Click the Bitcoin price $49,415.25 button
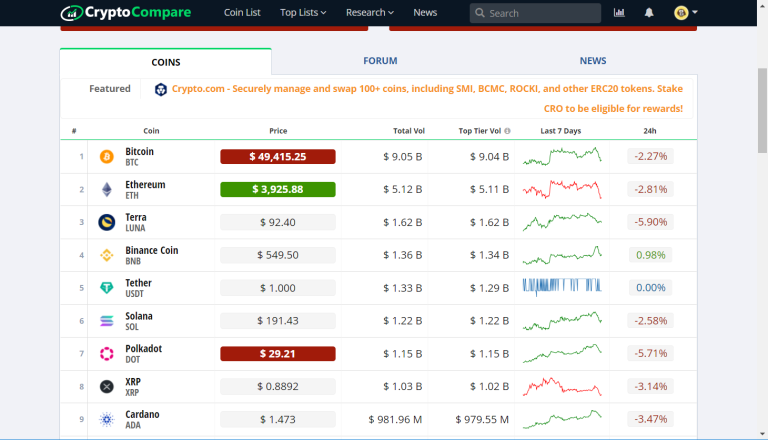This screenshot has width=768, height=440. tap(277, 157)
